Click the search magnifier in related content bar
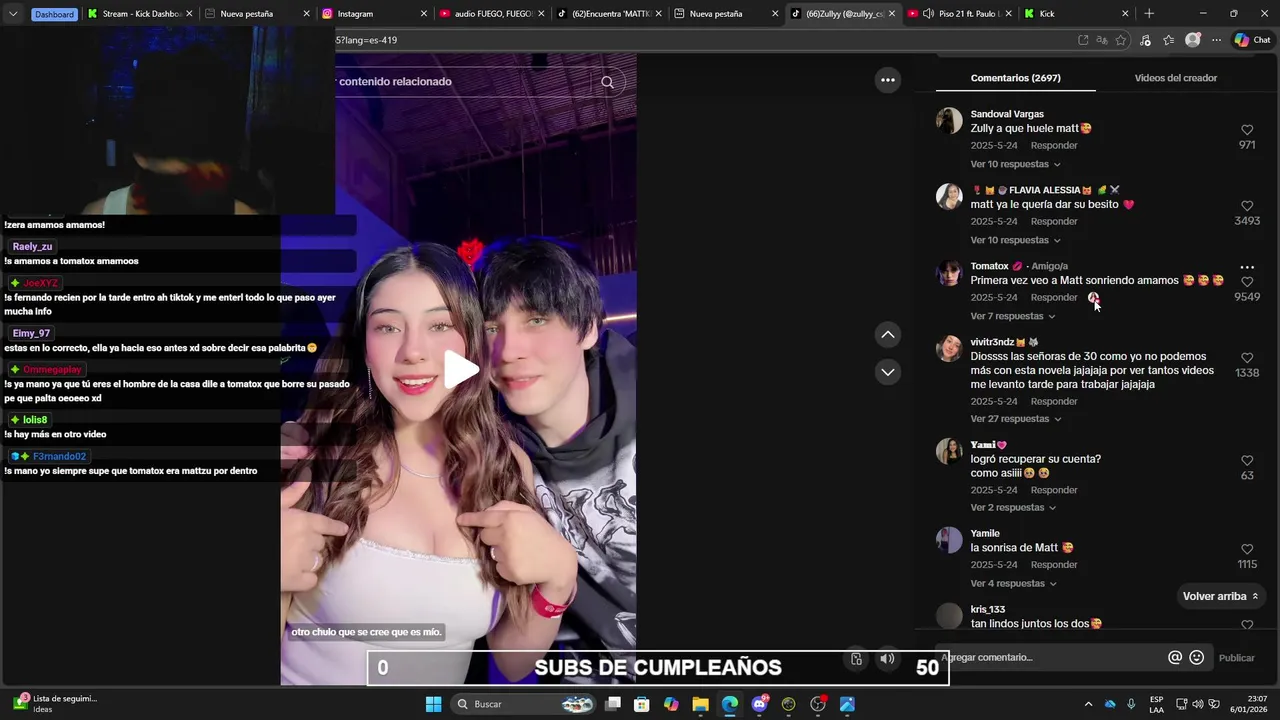The height and width of the screenshot is (720, 1280). pos(607,82)
